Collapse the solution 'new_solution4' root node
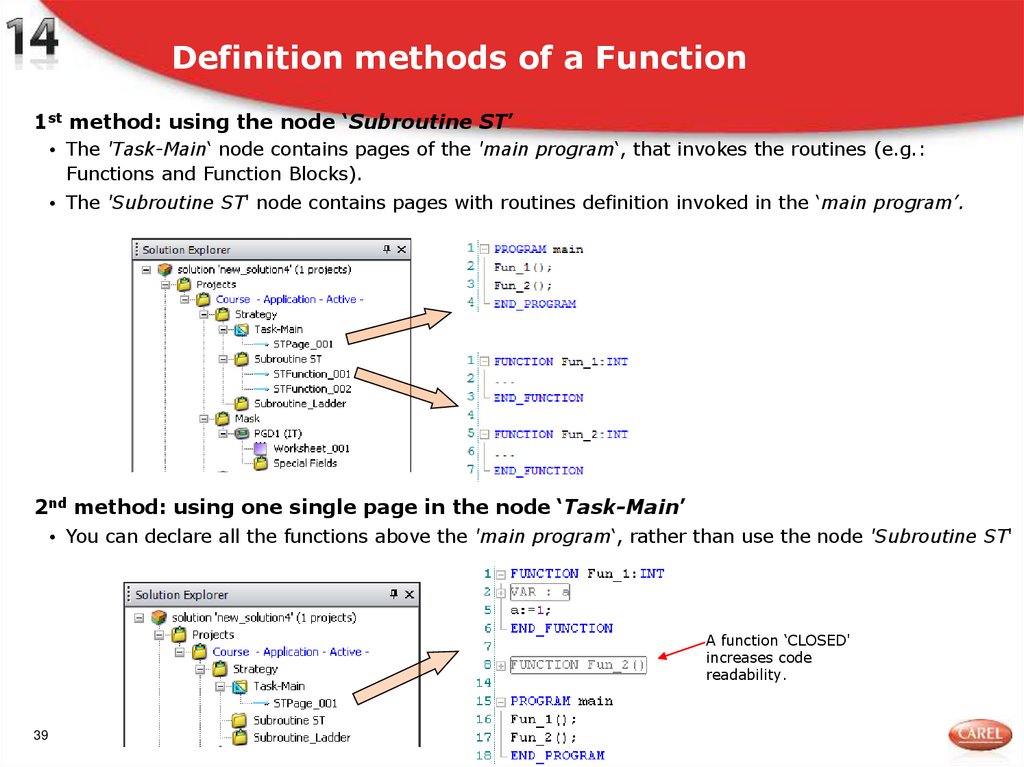The height and width of the screenshot is (767, 1024). coord(144,268)
